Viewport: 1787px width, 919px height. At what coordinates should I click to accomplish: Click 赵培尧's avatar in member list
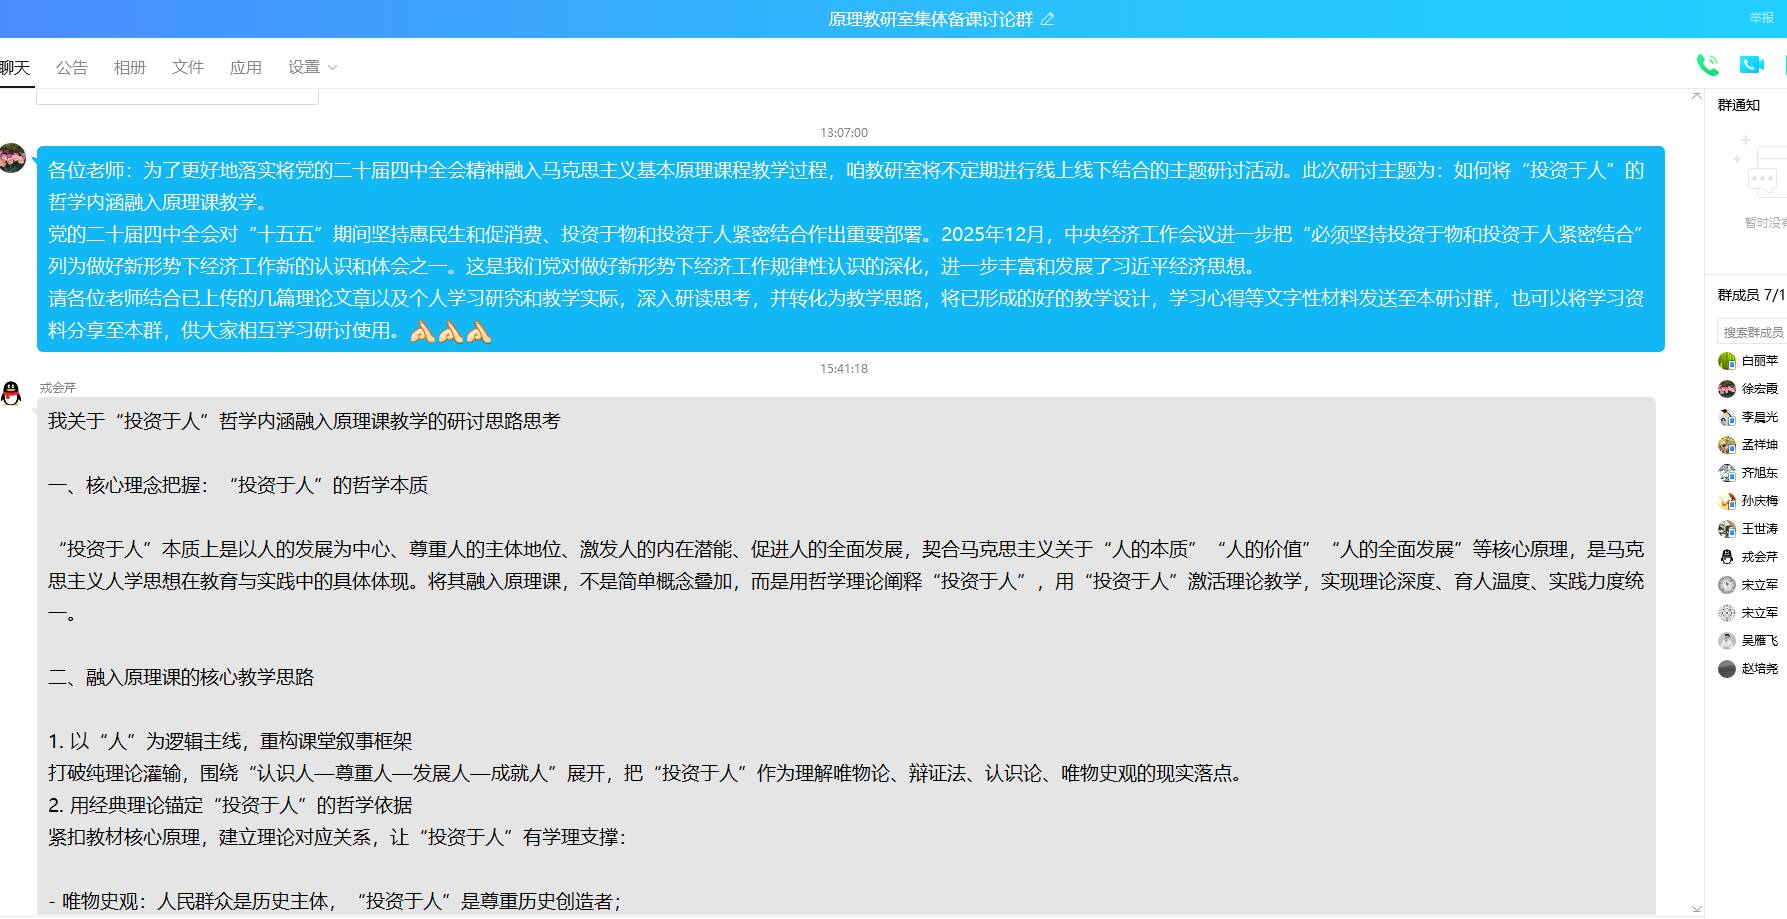click(x=1726, y=669)
